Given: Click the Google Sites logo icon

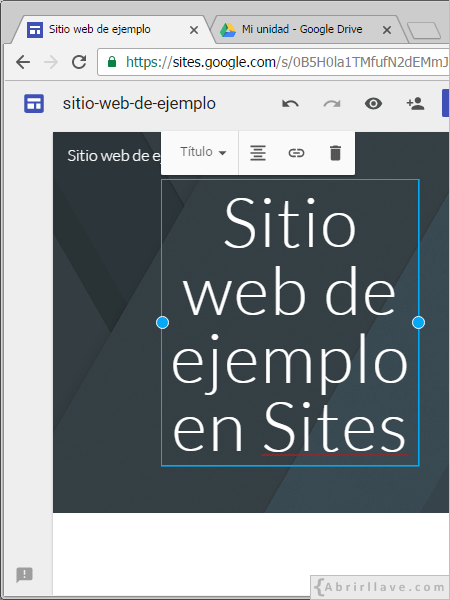Looking at the screenshot, I should 34,104.
